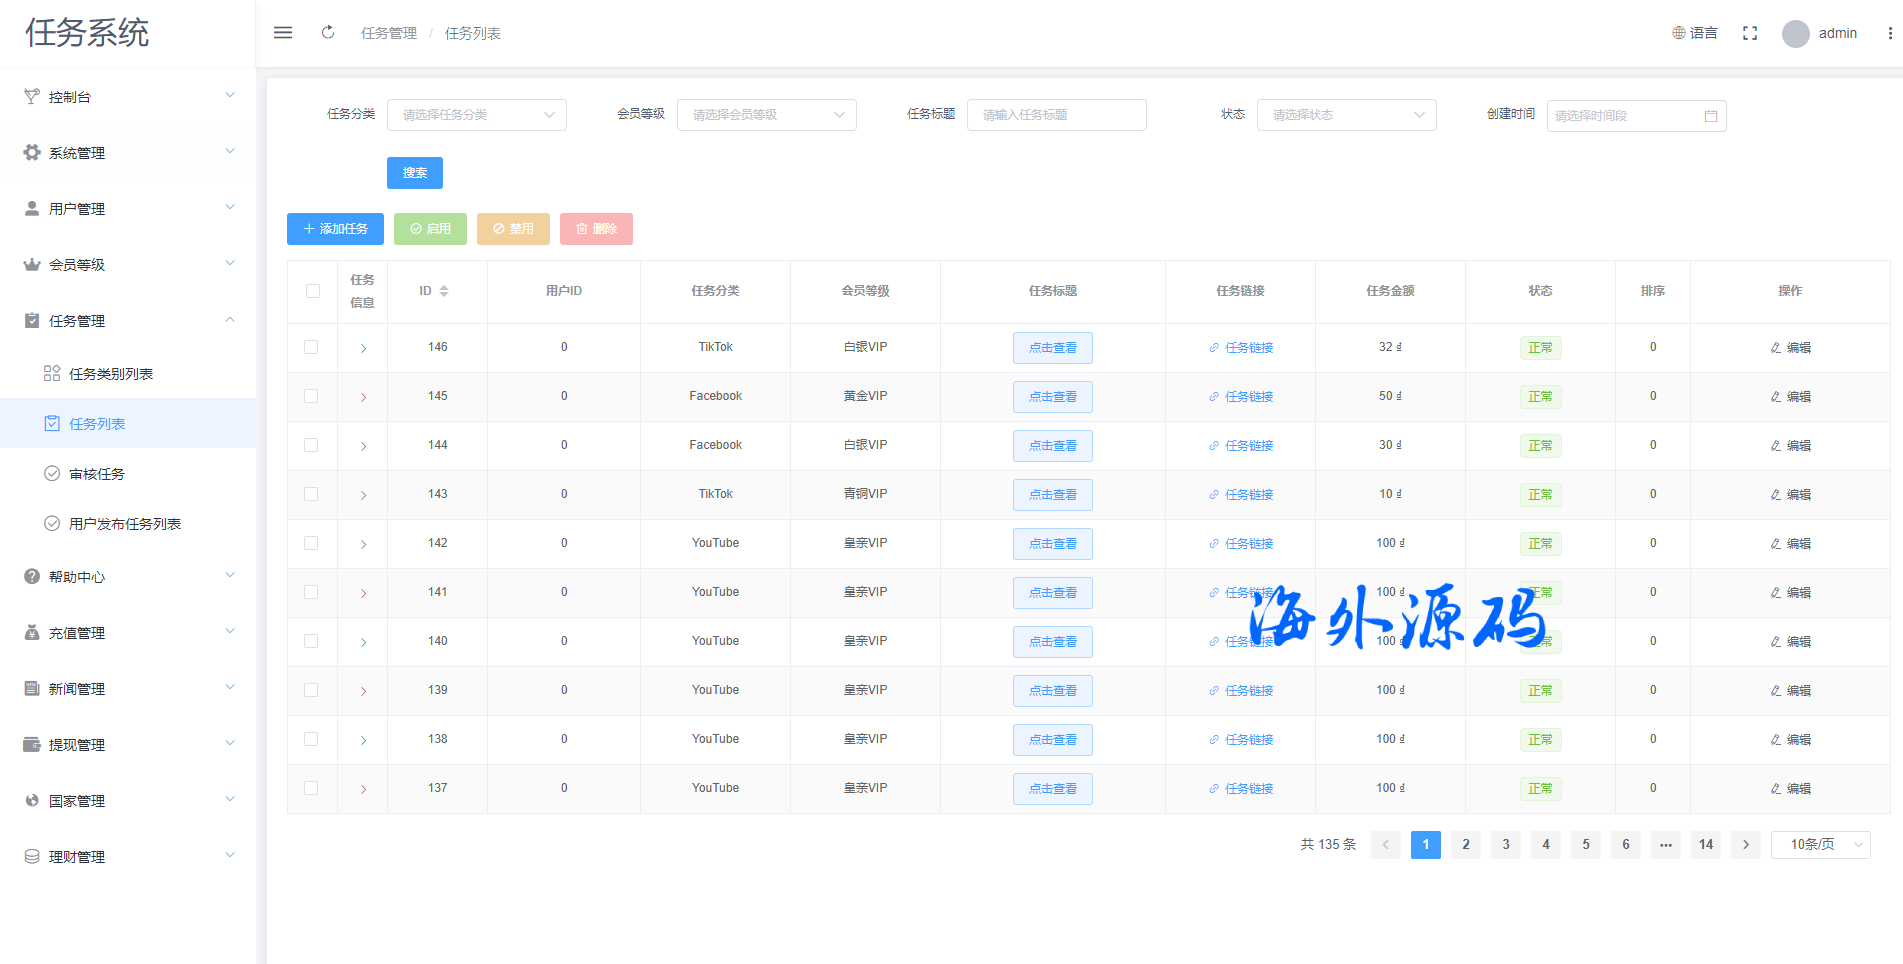The width and height of the screenshot is (1903, 964).
Task: Expand the user management sidebar menu
Action: (x=128, y=209)
